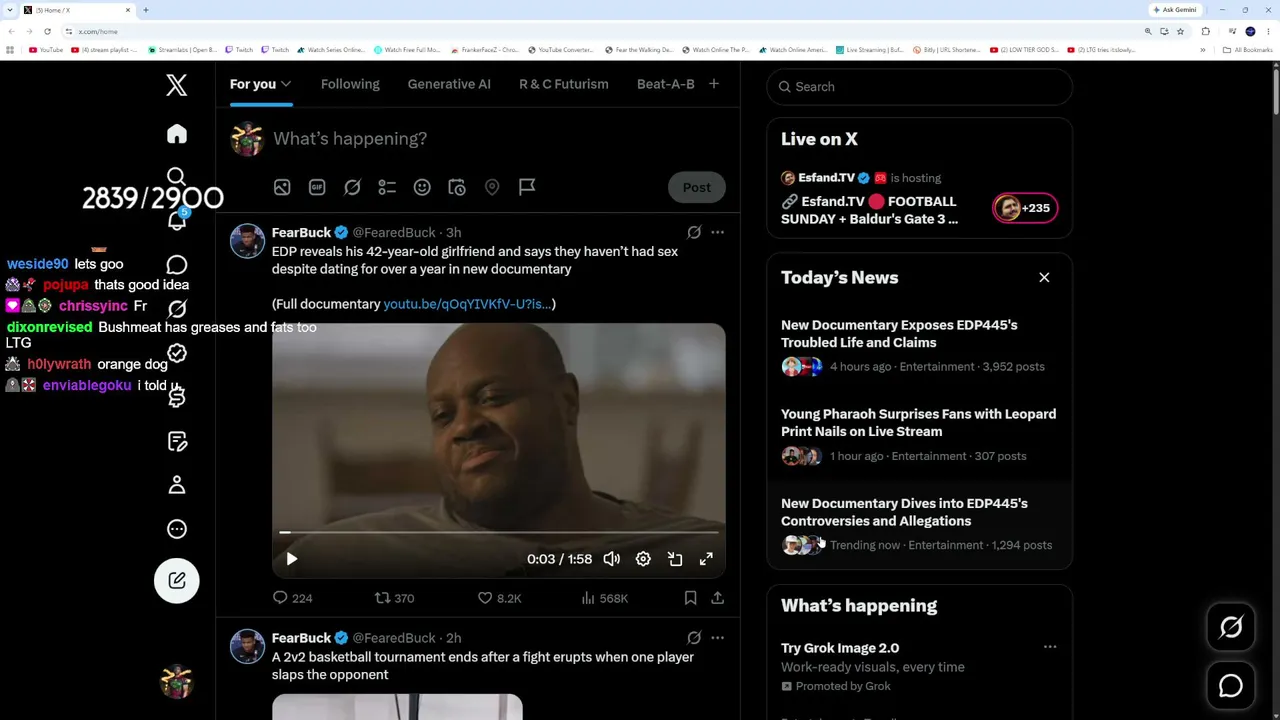Open Grok actions on EDP documentary post
This screenshot has width=1280, height=720.
(x=694, y=232)
